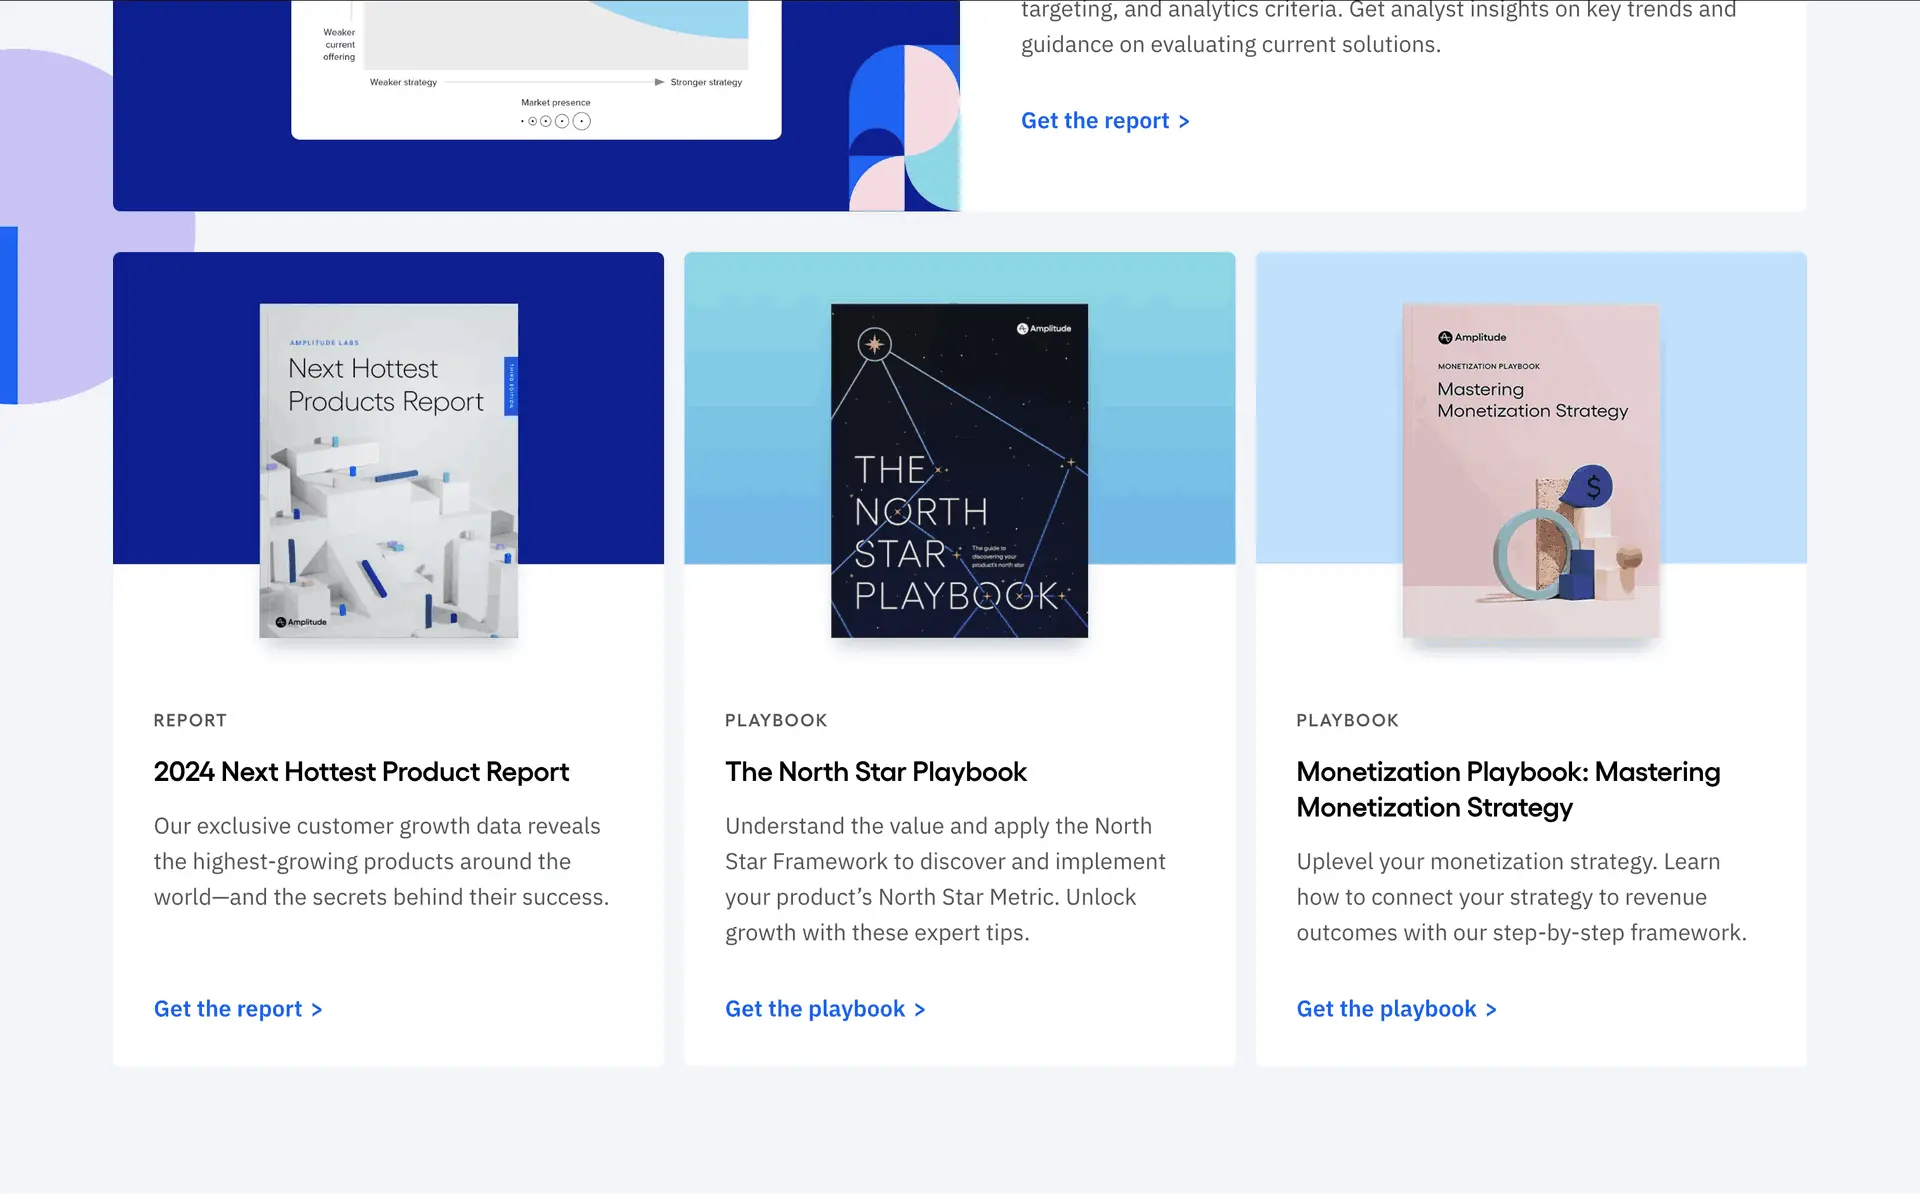Click 'Get the playbook' under Monetization Strategy
Image resolution: width=1920 pixels, height=1200 pixels.
(1396, 1009)
